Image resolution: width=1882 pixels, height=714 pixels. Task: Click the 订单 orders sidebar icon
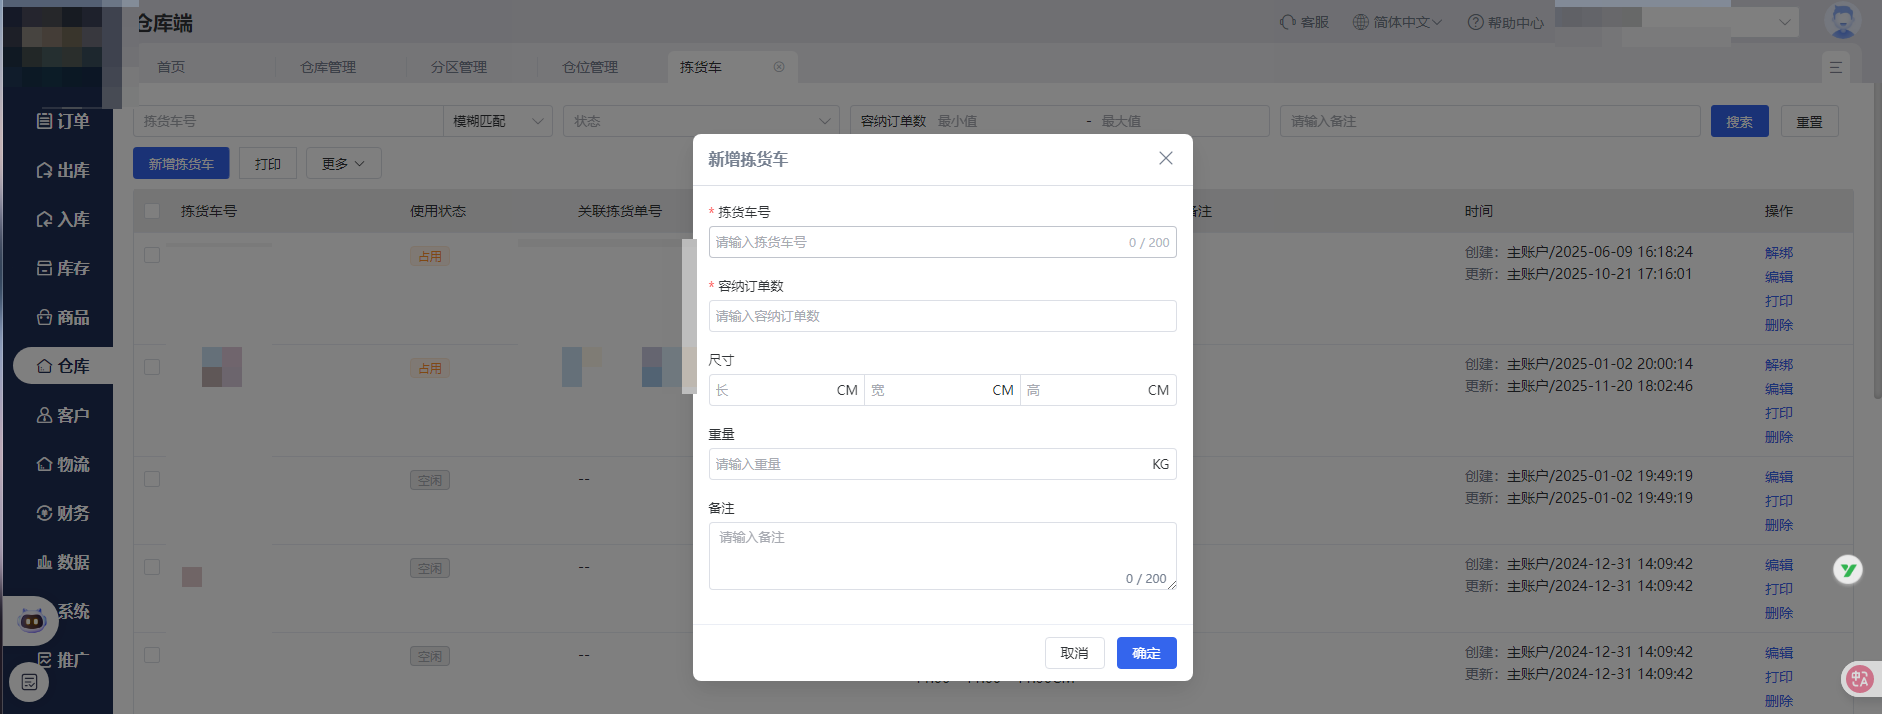[45, 121]
